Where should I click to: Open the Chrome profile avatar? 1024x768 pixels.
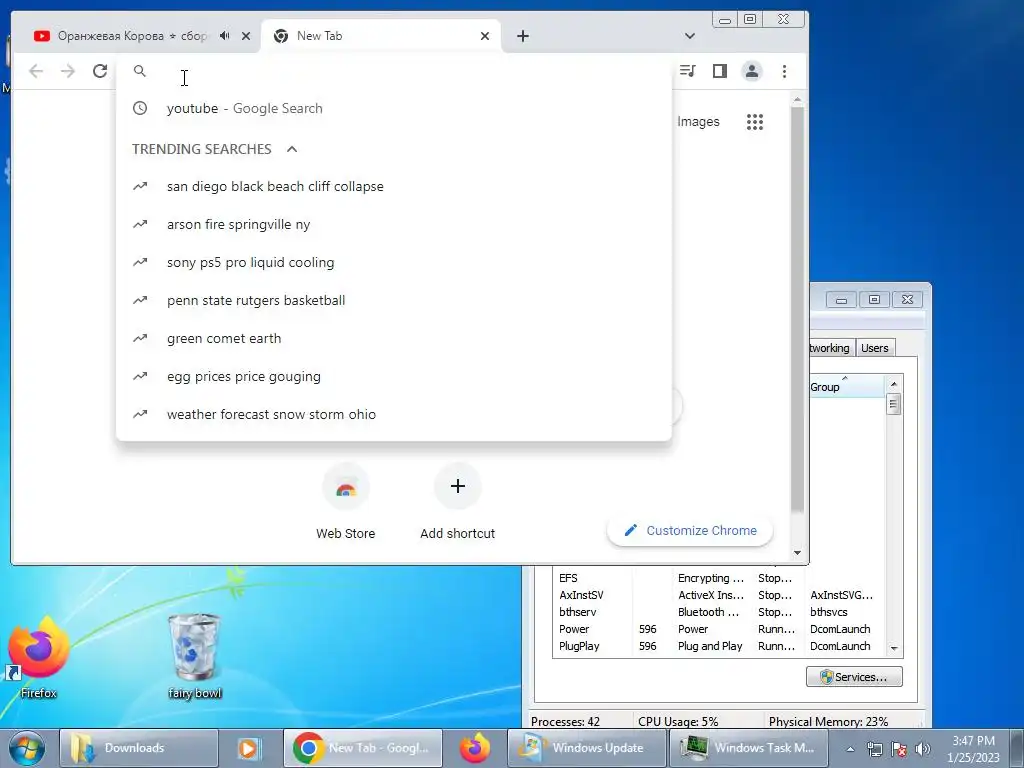tap(752, 71)
